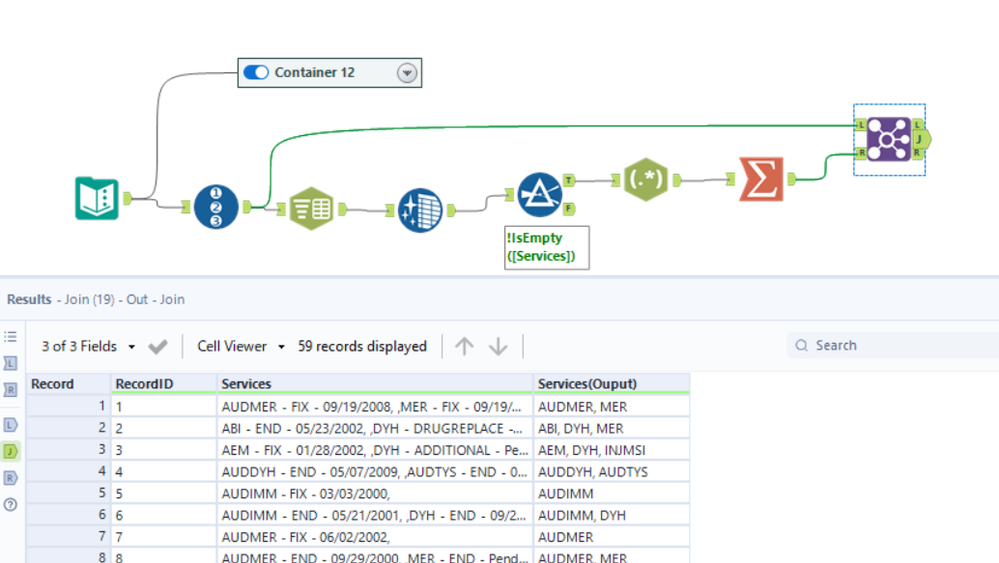This screenshot has width=999, height=563.
Task: Click the Filter tool False output anchor
Action: click(x=569, y=208)
